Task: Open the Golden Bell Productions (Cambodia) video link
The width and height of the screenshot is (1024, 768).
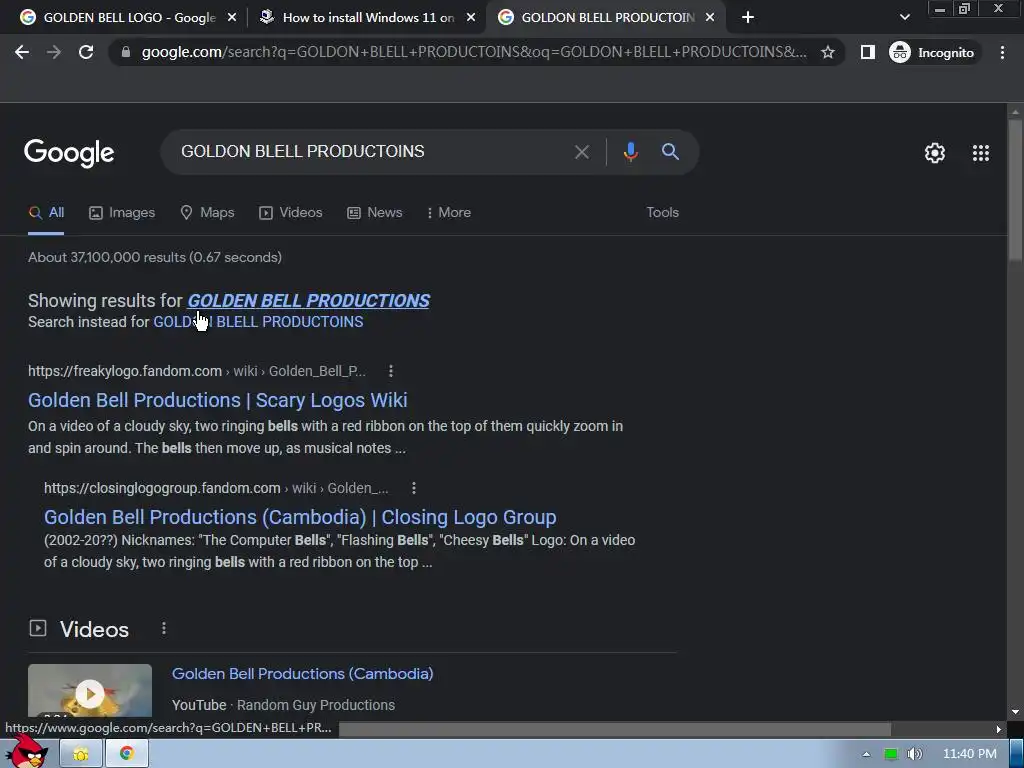Action: [302, 674]
